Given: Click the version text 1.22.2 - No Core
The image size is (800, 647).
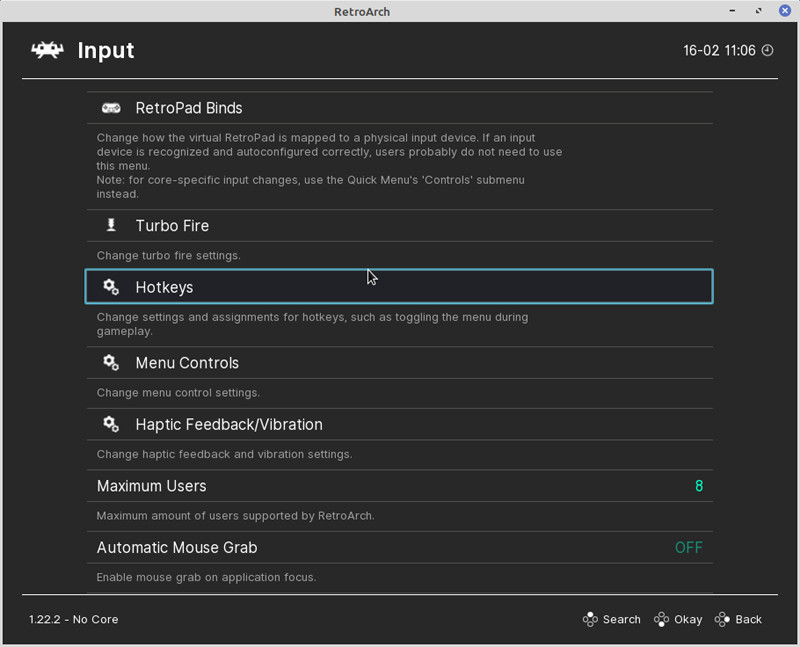Looking at the screenshot, I should [x=73, y=619].
